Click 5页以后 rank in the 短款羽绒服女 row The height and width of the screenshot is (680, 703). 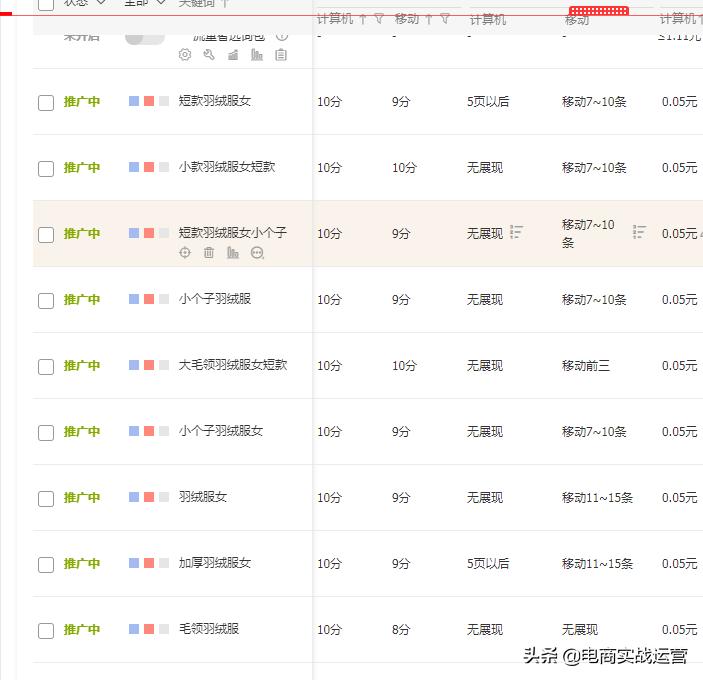488,102
